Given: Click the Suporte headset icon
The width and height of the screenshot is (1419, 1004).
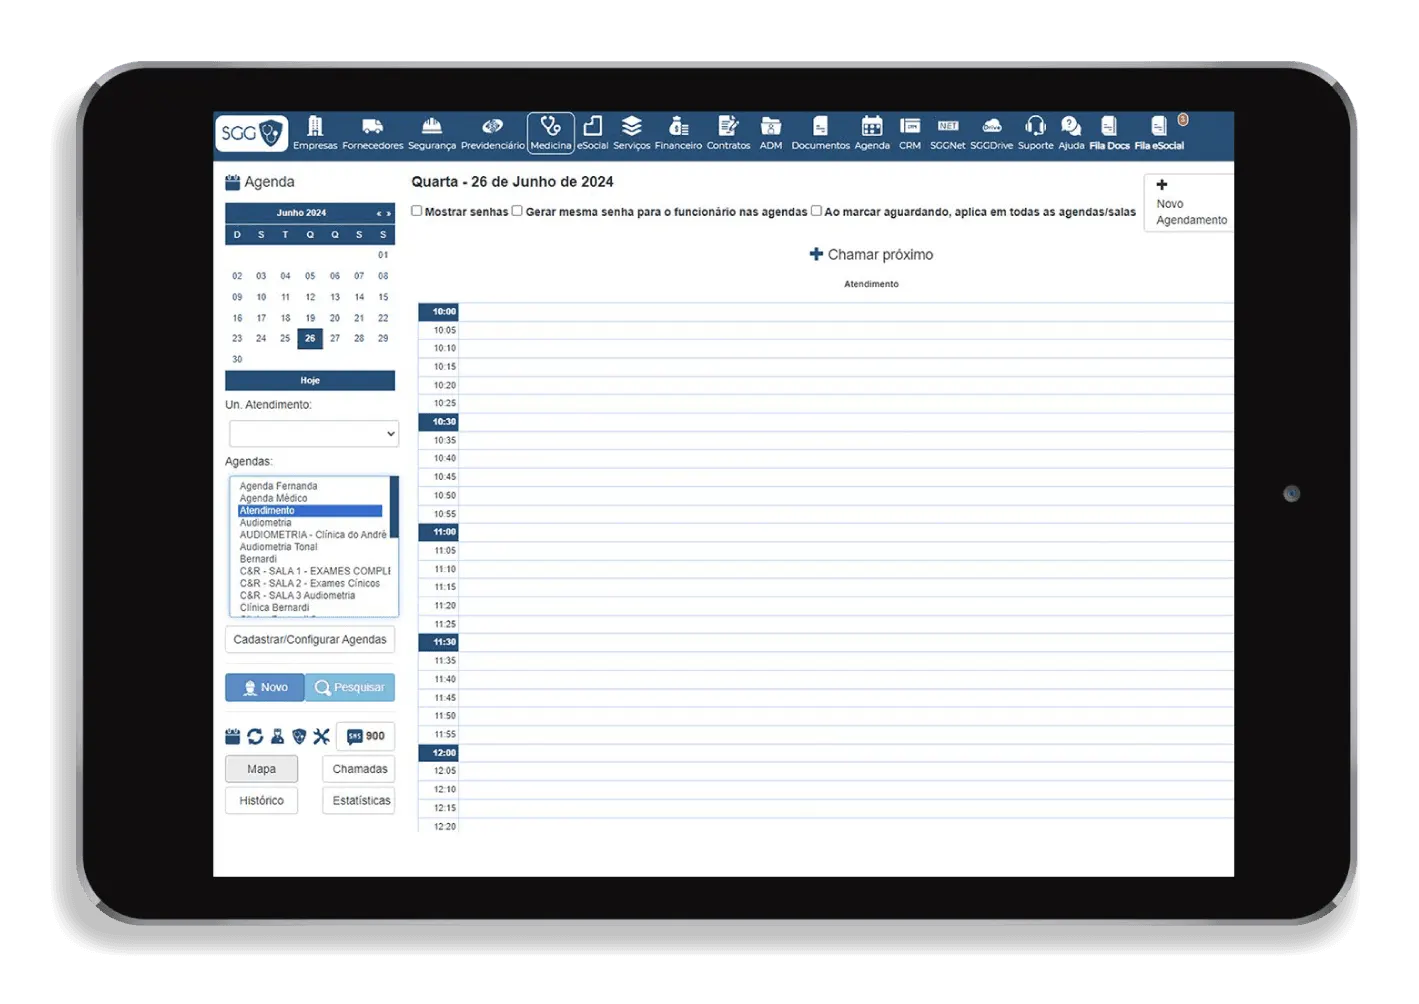Looking at the screenshot, I should tap(1035, 133).
